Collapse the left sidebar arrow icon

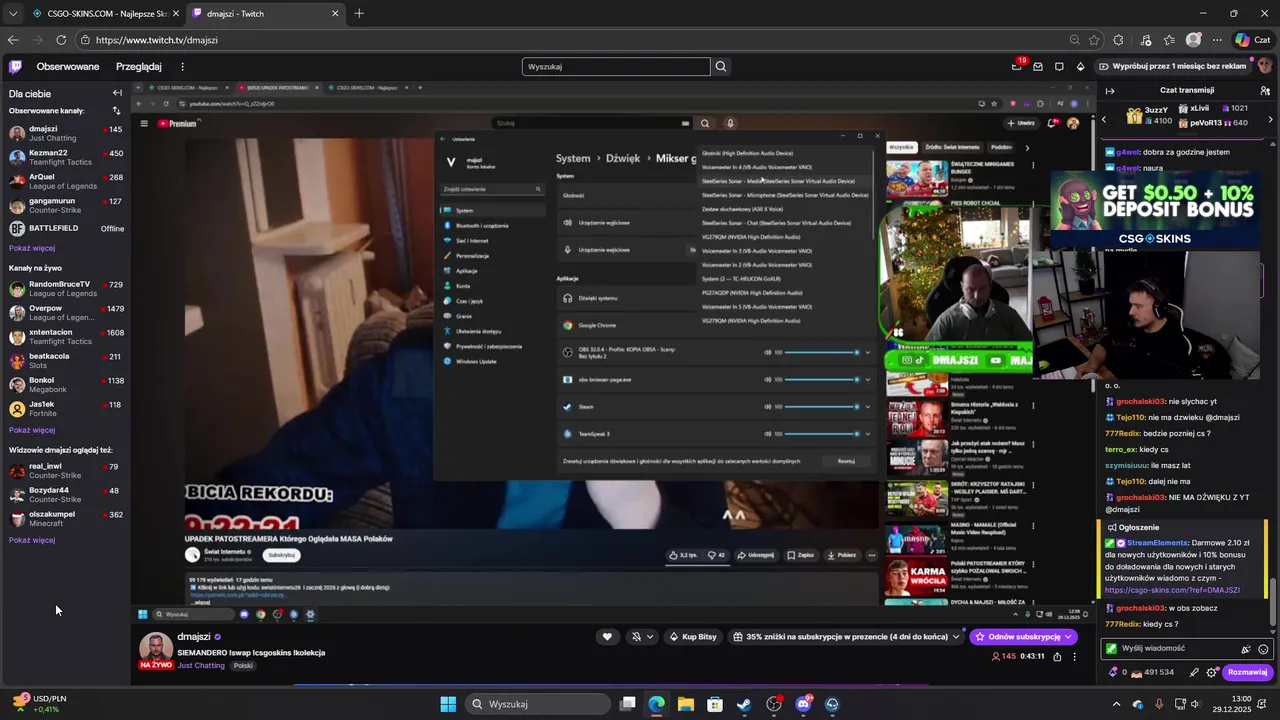pyautogui.click(x=117, y=93)
